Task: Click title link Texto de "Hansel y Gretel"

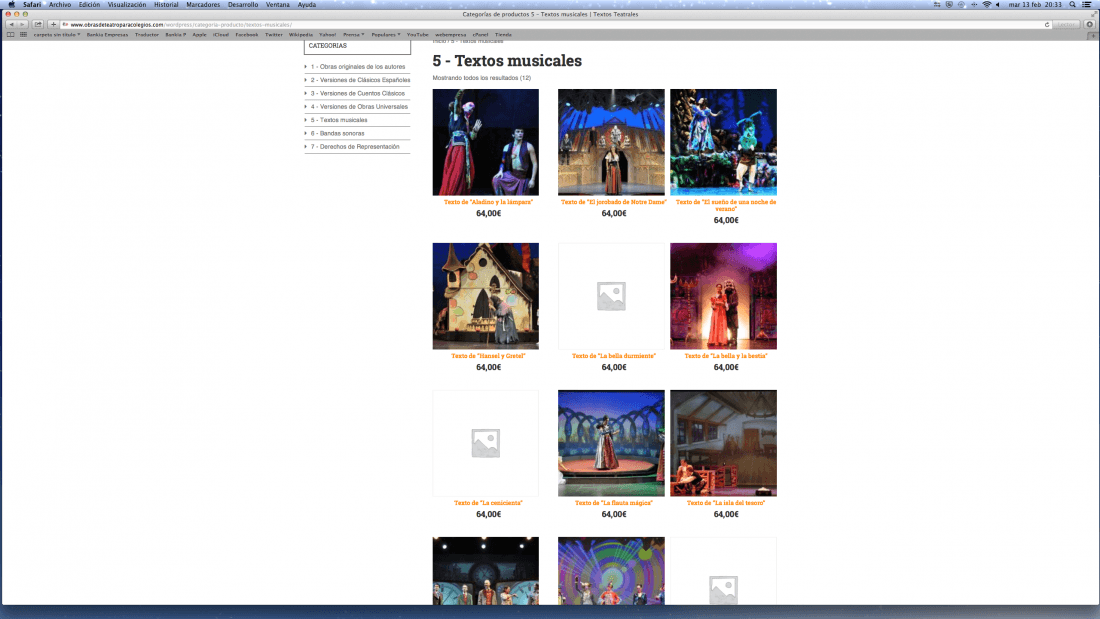Action: click(x=488, y=356)
